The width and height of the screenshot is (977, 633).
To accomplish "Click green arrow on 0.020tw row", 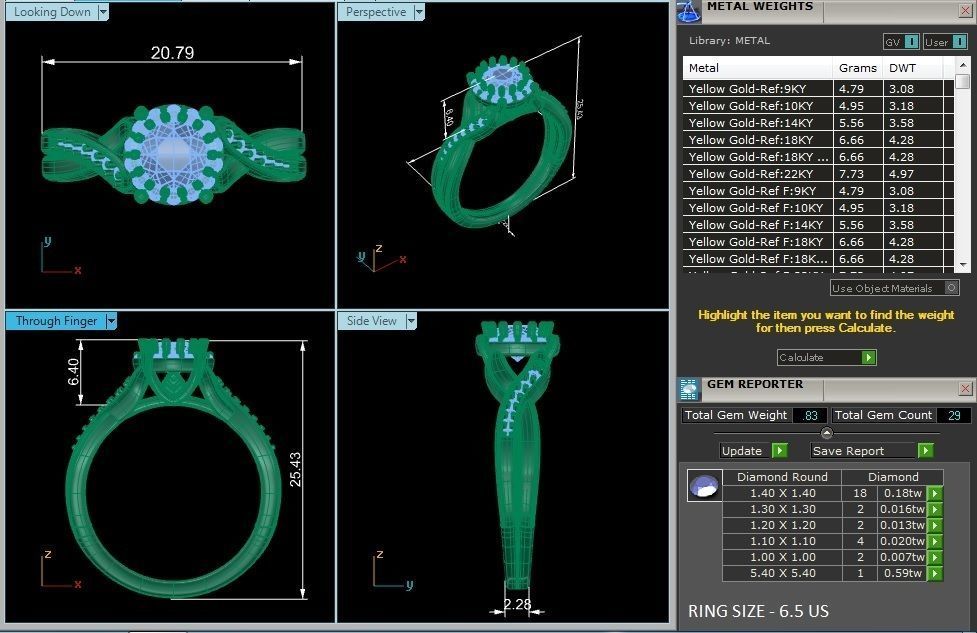I will [x=935, y=541].
